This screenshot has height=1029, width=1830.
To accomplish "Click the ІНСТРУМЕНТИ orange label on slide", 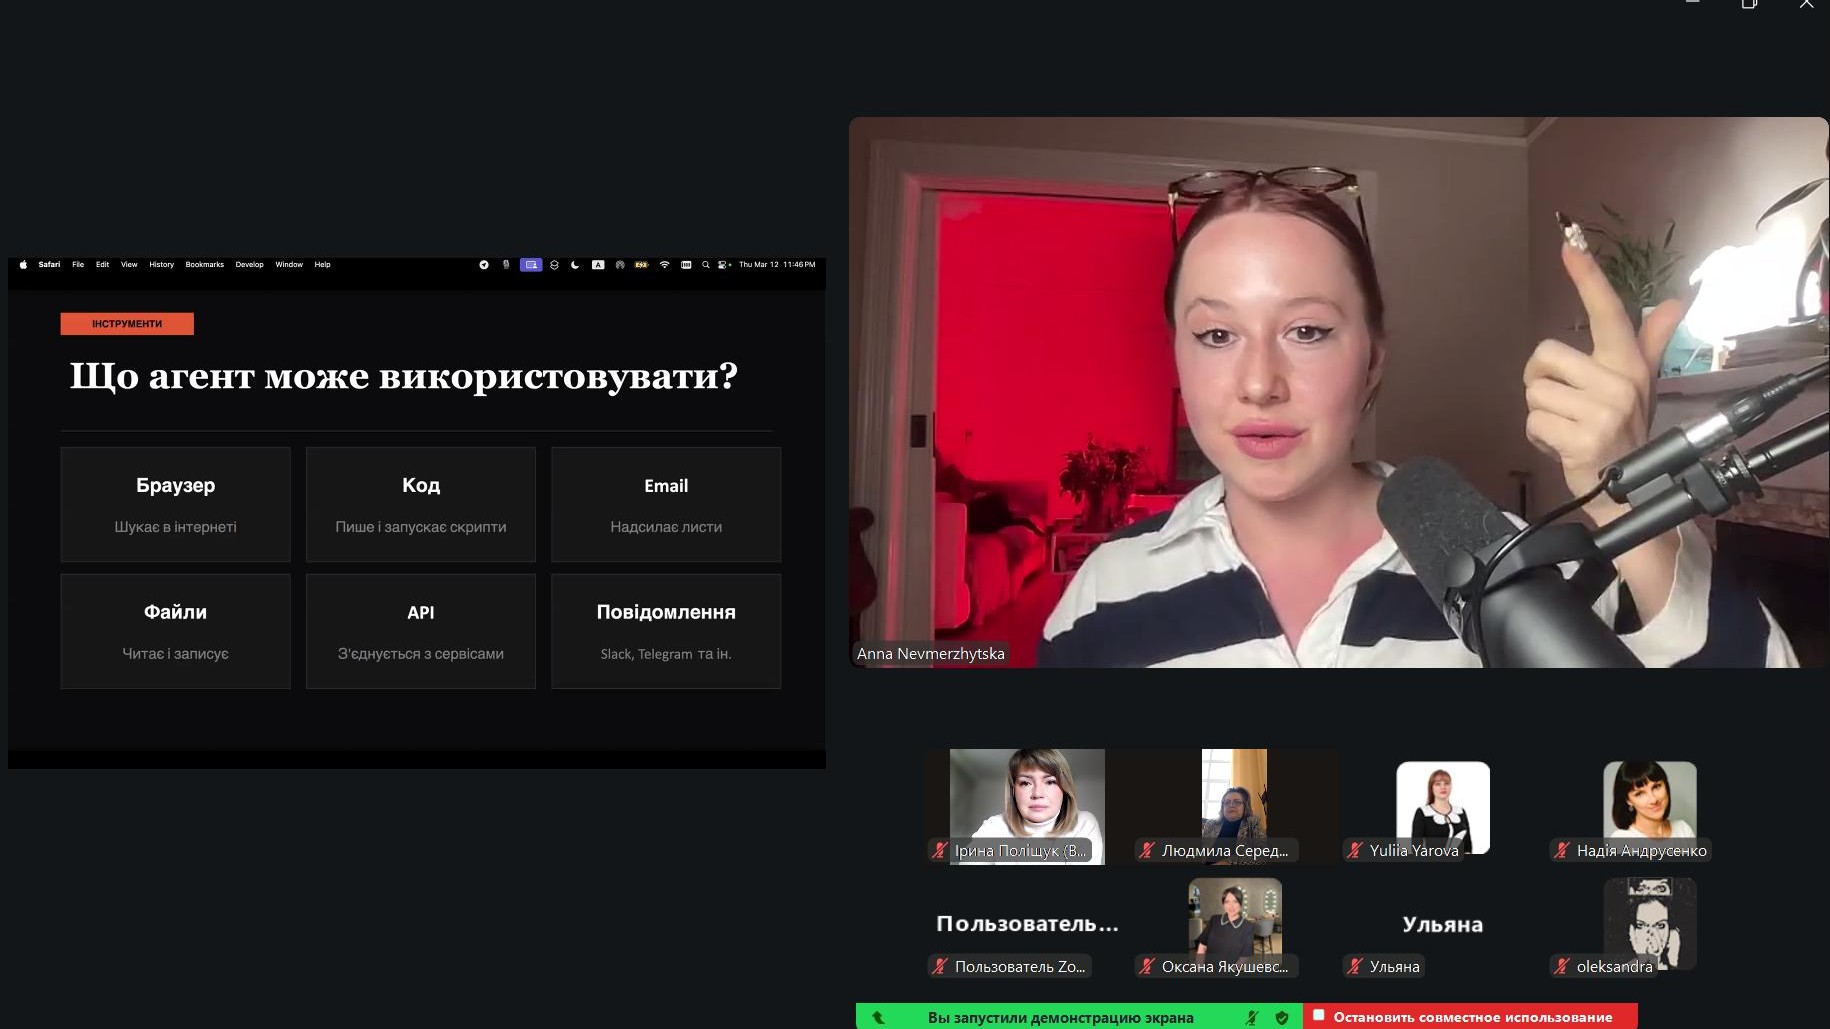I will [127, 324].
